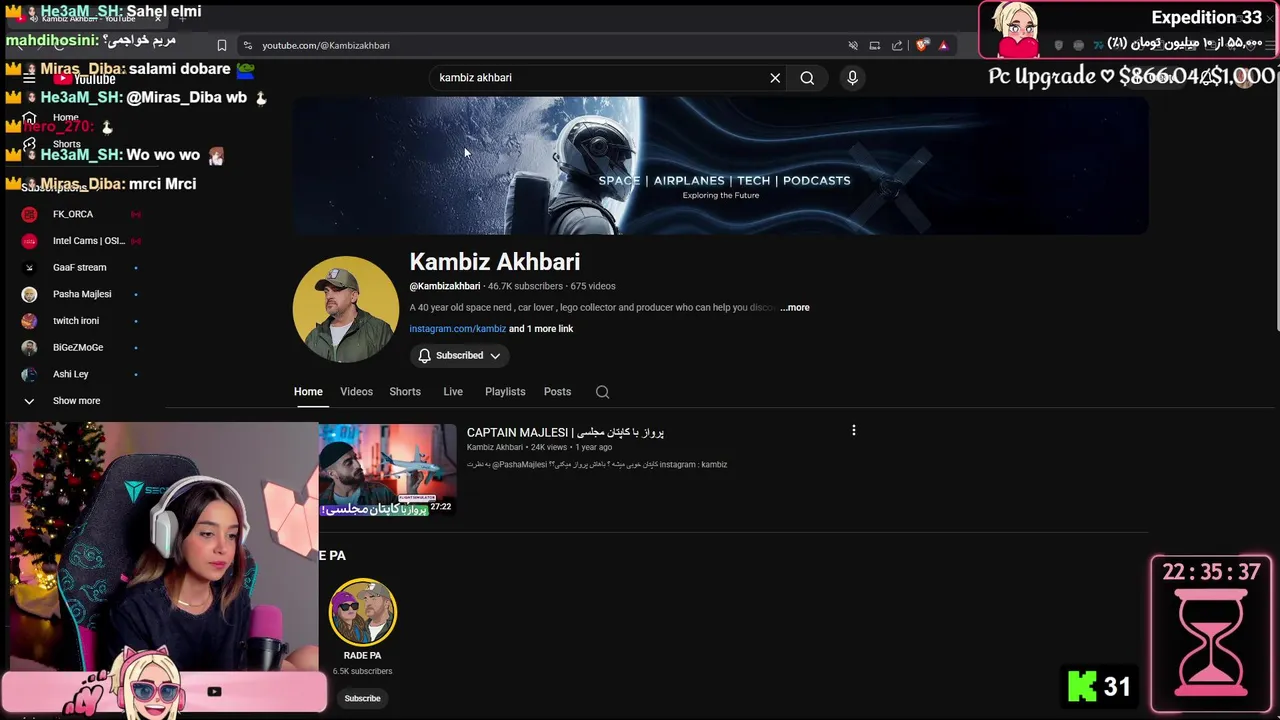This screenshot has height=720, width=1280.
Task: Click the channel search magnifier icon
Action: (602, 392)
